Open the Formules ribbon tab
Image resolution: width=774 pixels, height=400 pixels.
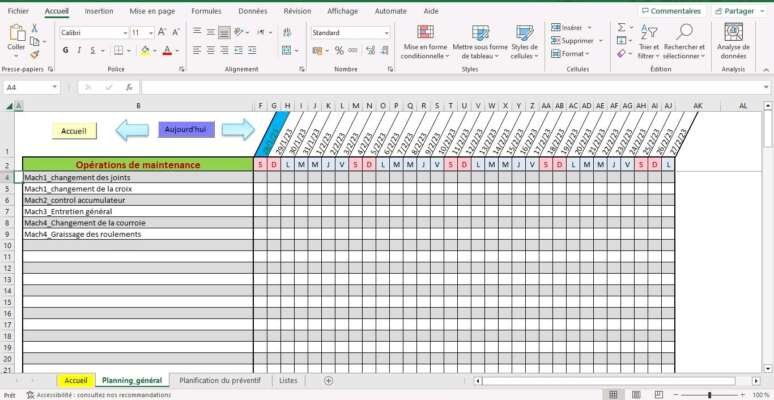pos(206,11)
